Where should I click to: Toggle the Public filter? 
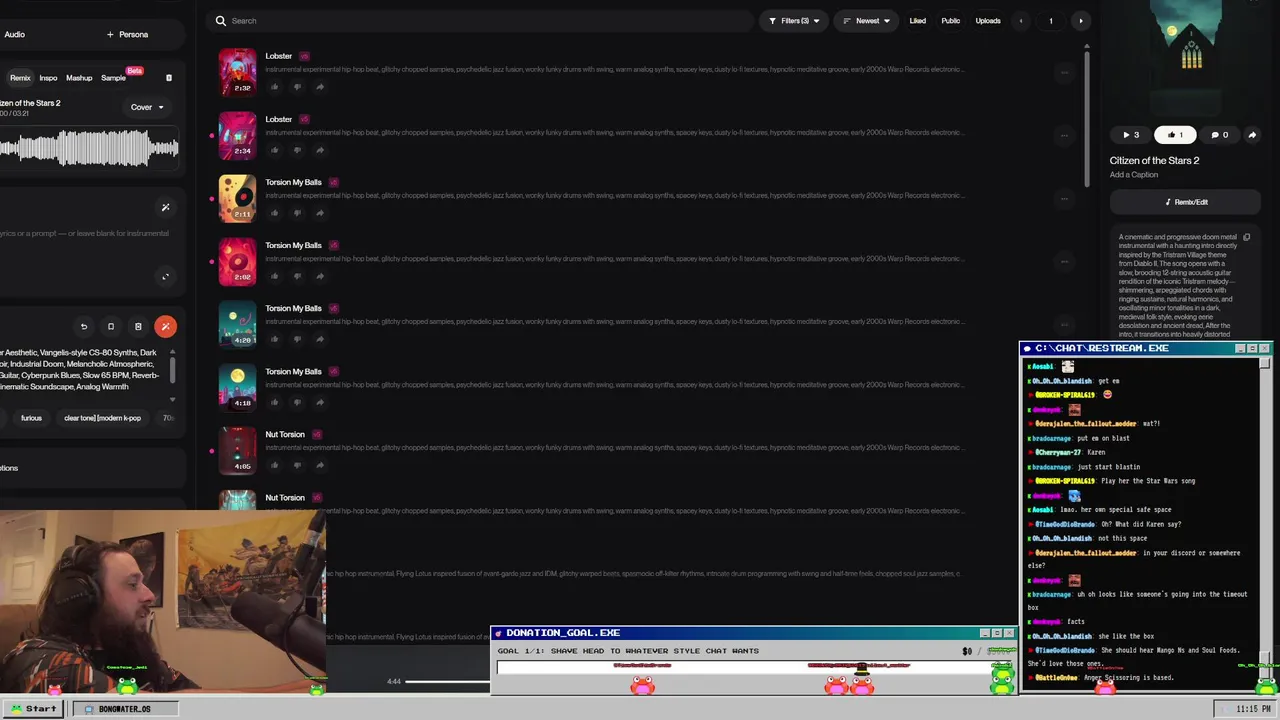(x=951, y=20)
